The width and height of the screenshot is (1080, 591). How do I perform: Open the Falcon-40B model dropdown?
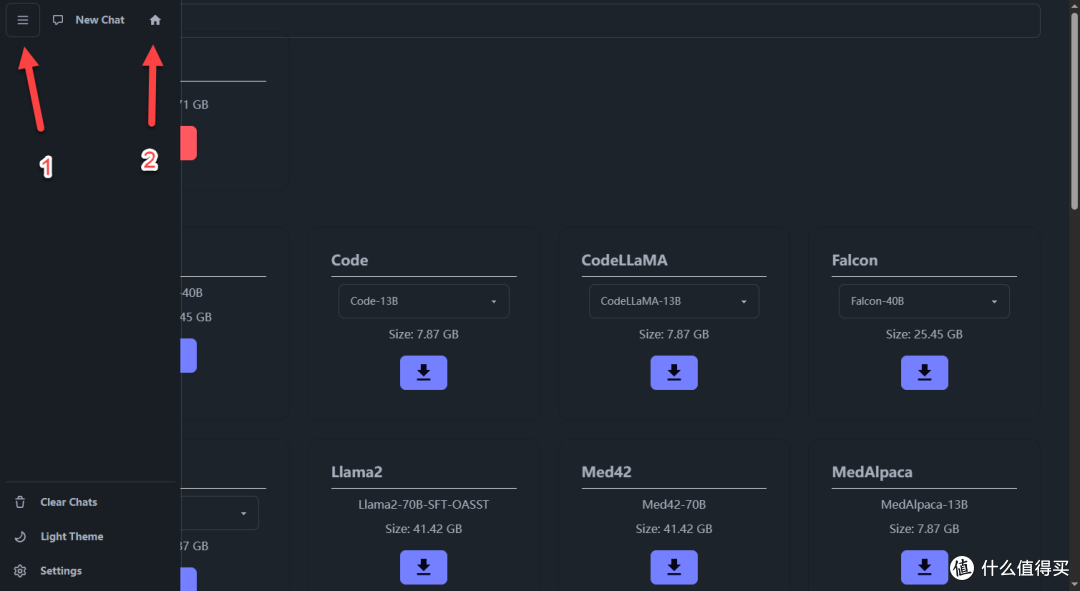[x=924, y=301]
